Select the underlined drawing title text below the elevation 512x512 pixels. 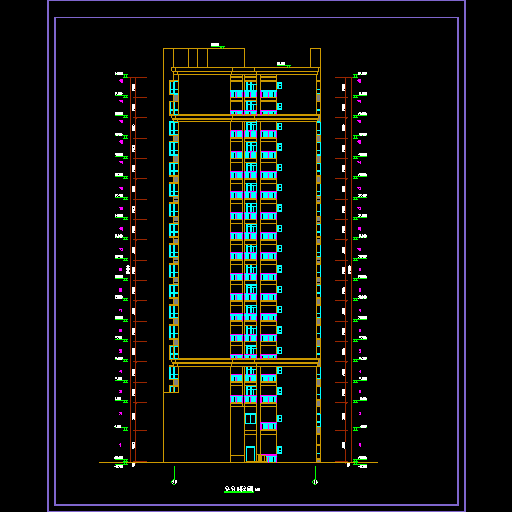[239, 489]
